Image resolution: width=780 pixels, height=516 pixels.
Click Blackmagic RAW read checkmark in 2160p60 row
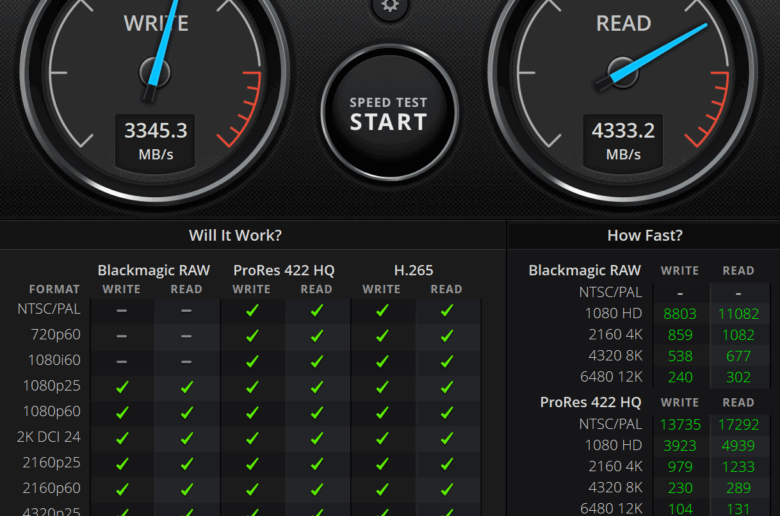point(187,490)
